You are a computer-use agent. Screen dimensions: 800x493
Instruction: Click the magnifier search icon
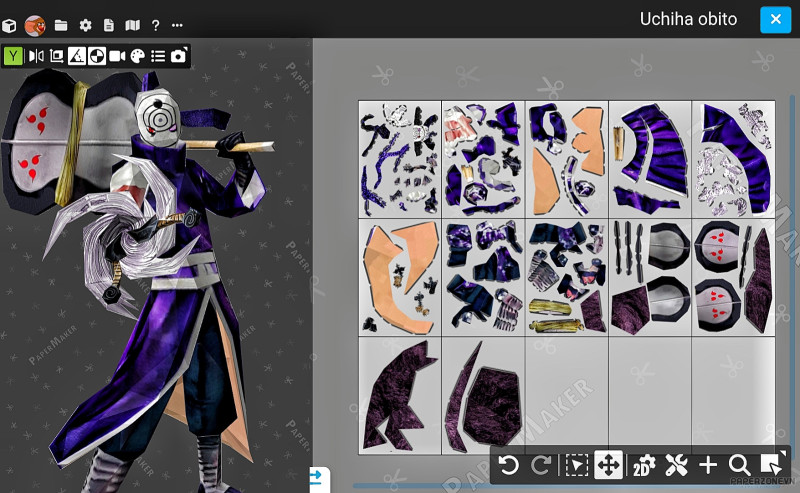(x=739, y=465)
